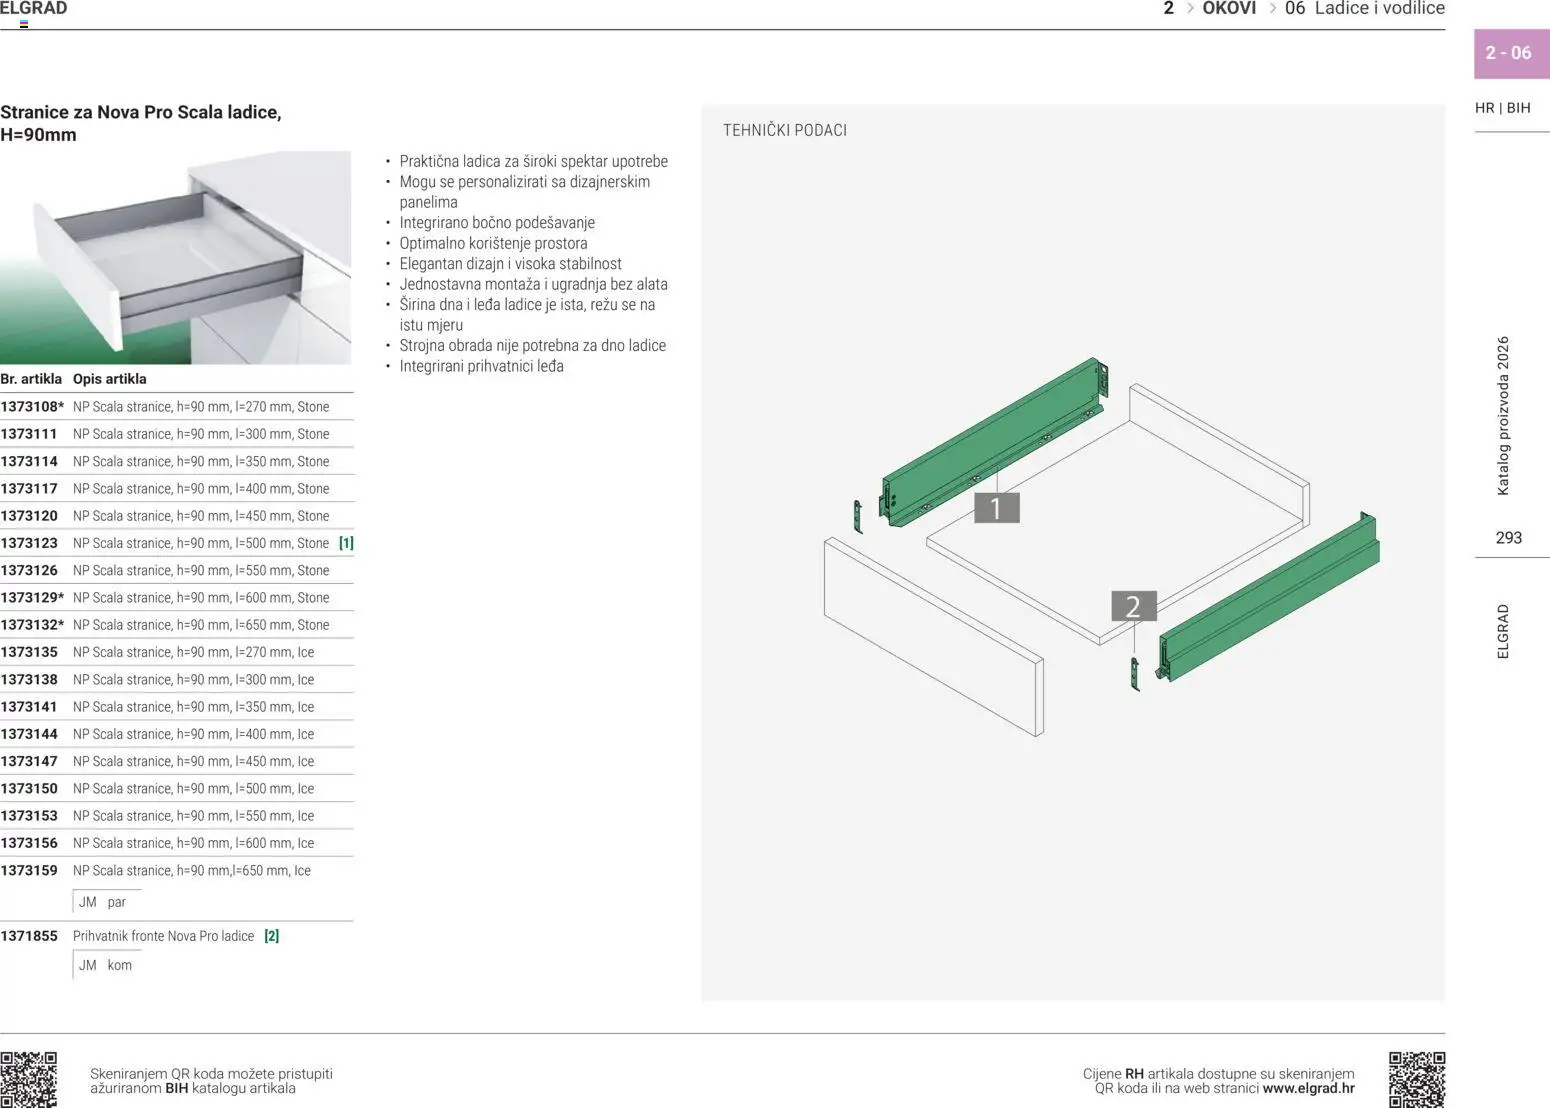Image resolution: width=1550 pixels, height=1108 pixels.
Task: Select the pink 2 - 06 section tab
Action: 1508,53
